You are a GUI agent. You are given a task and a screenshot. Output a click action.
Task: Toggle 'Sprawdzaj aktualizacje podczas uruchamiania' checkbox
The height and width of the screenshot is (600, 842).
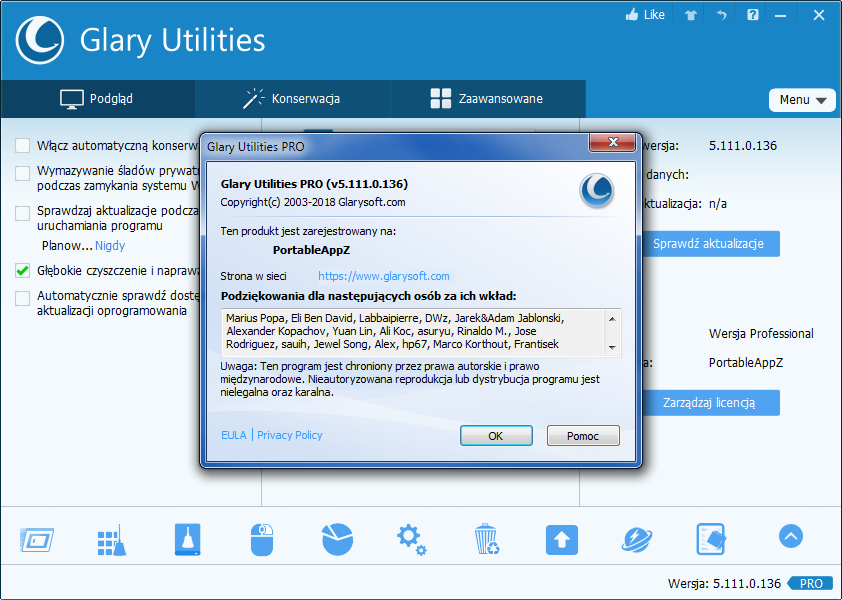(x=23, y=213)
